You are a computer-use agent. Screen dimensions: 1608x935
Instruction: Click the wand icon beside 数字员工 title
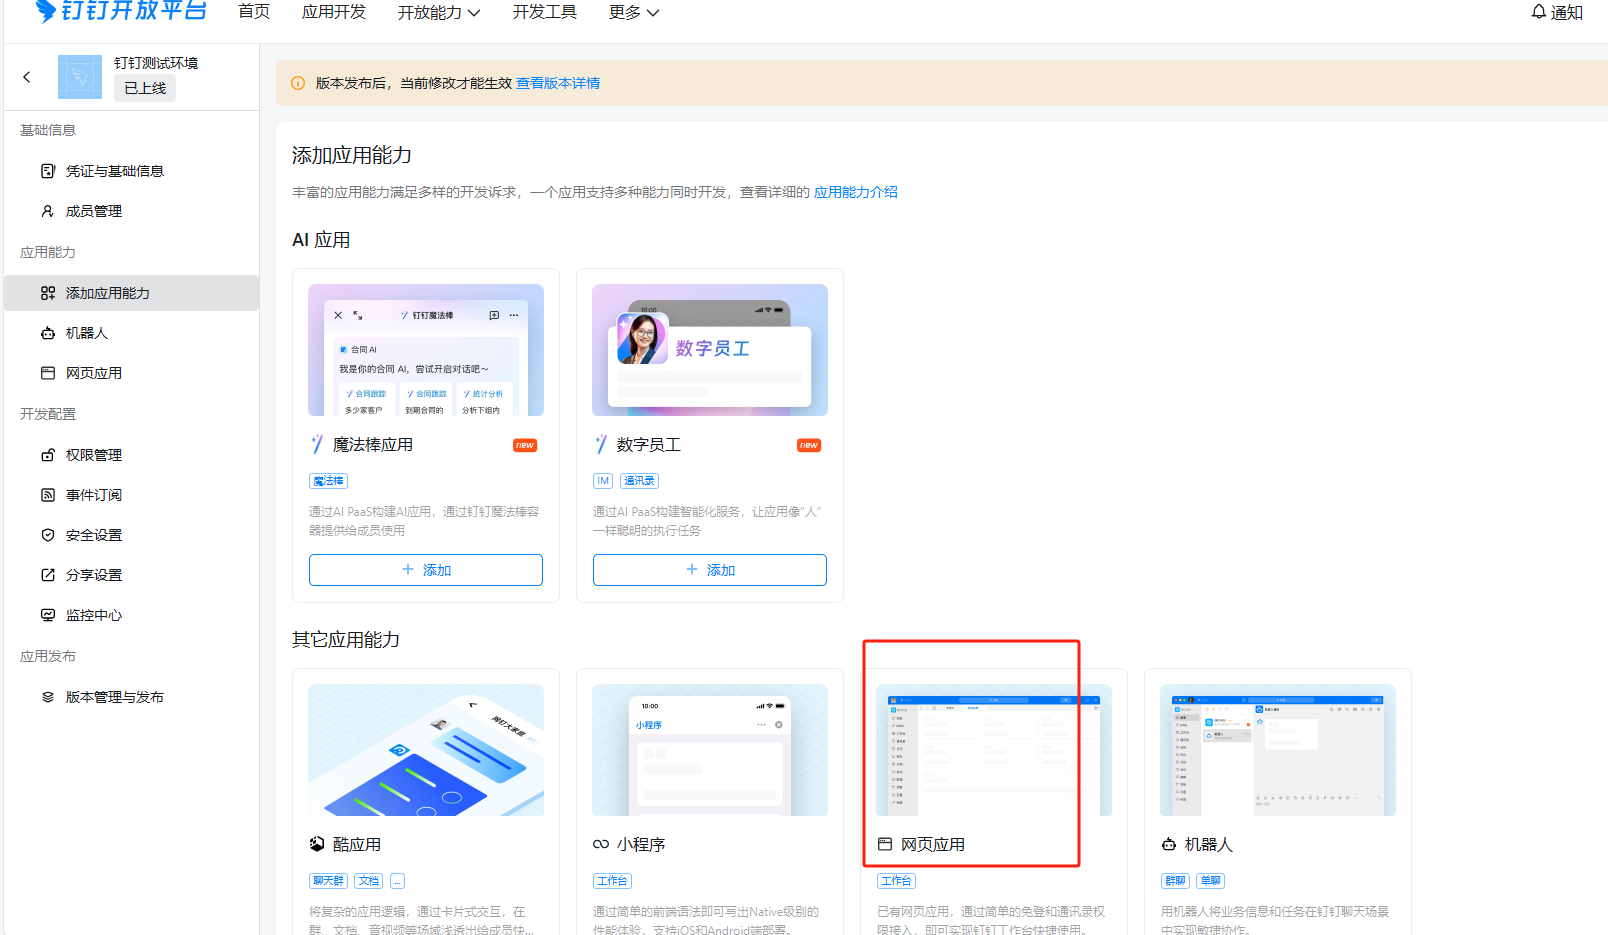click(x=601, y=444)
